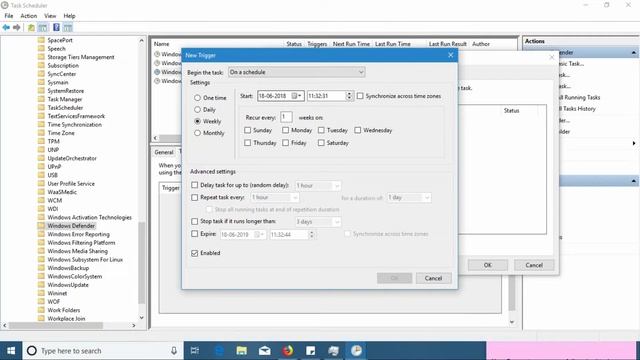Click OK in the background task dialog
This screenshot has width=640, height=360.
[487, 265]
